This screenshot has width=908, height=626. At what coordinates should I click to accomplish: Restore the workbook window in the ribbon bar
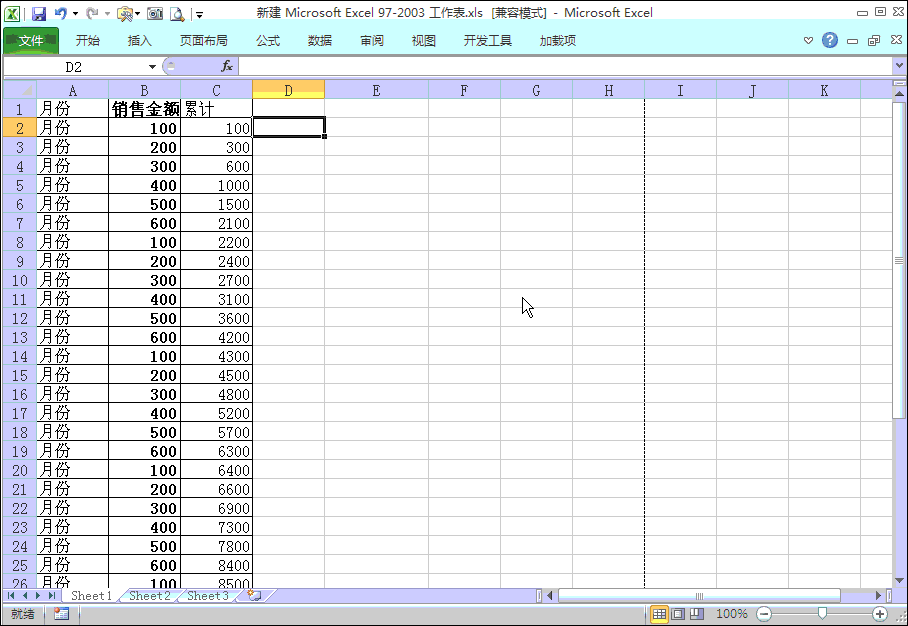[874, 41]
